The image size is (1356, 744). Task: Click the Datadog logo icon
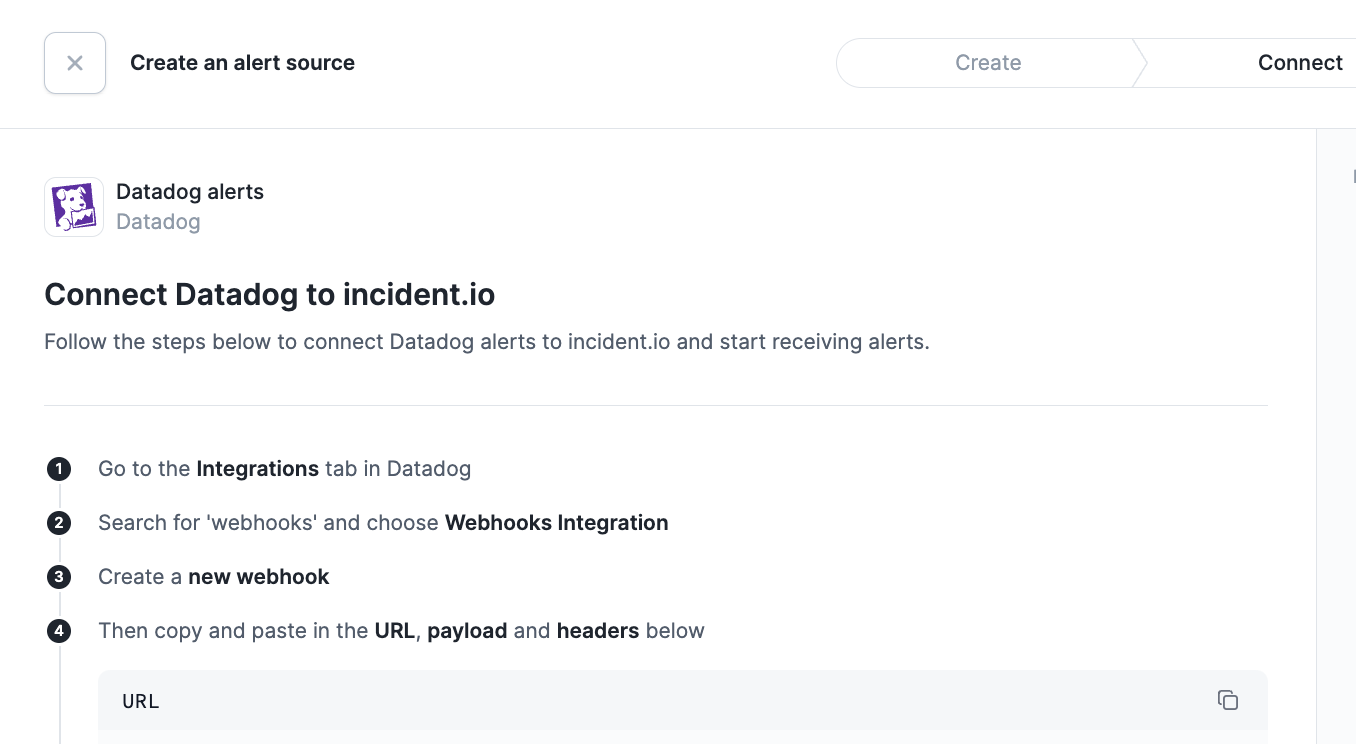[x=74, y=207]
